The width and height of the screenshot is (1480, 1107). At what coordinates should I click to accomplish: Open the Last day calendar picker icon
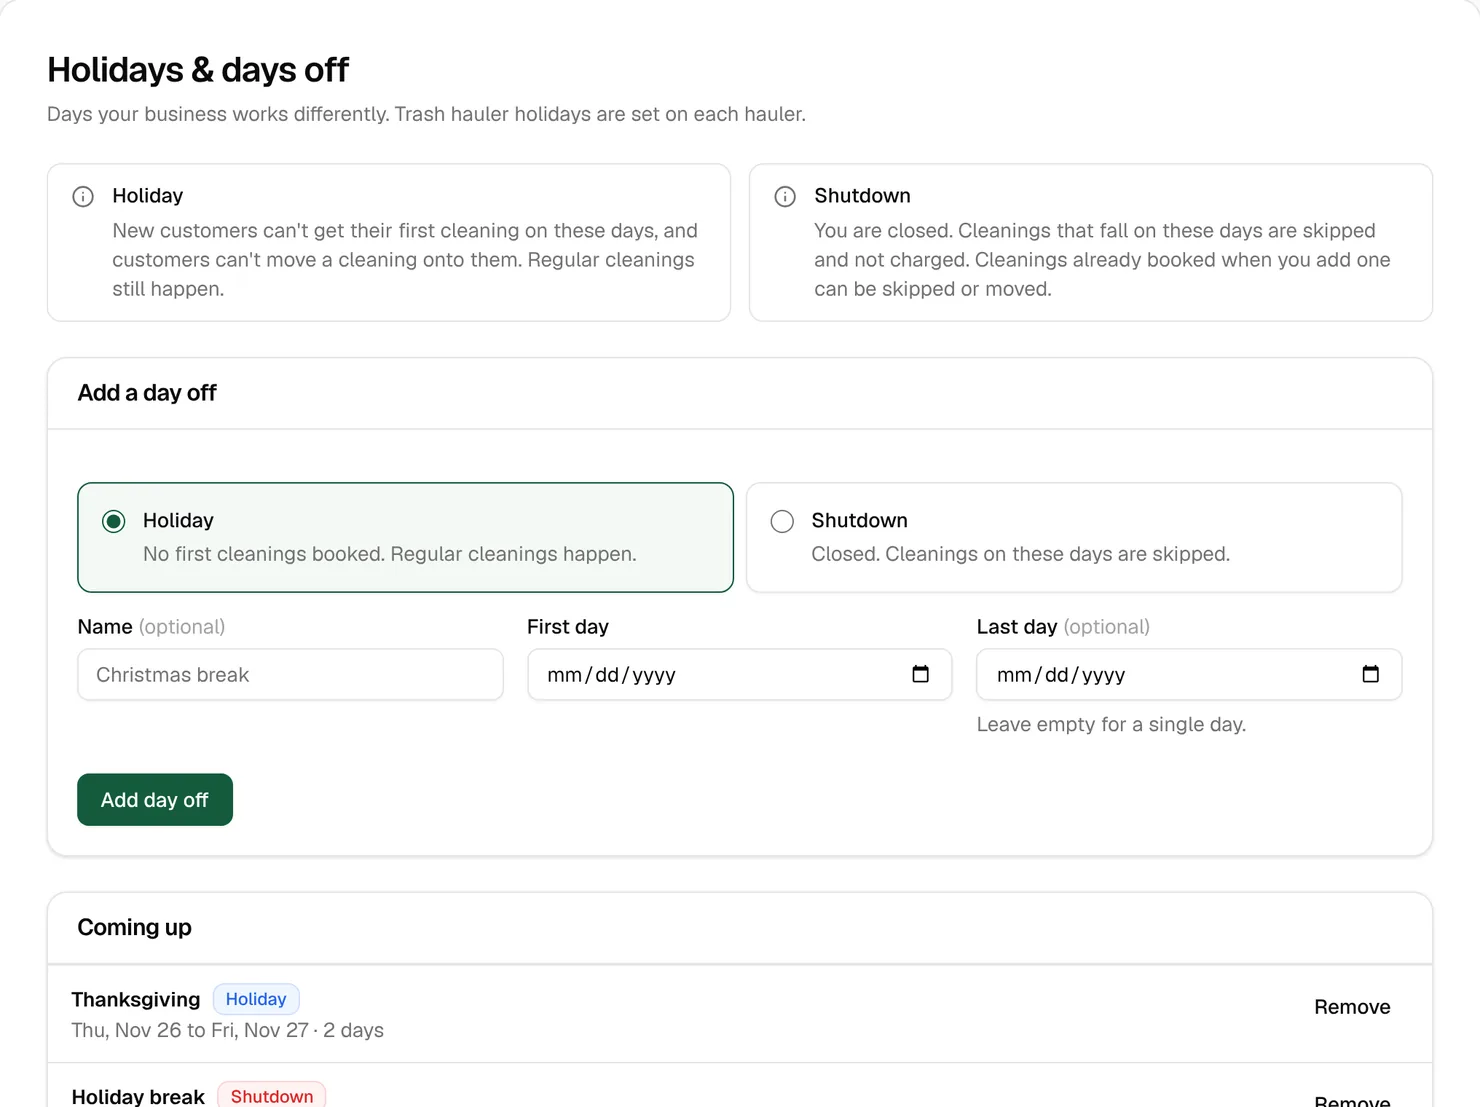[x=1370, y=674]
